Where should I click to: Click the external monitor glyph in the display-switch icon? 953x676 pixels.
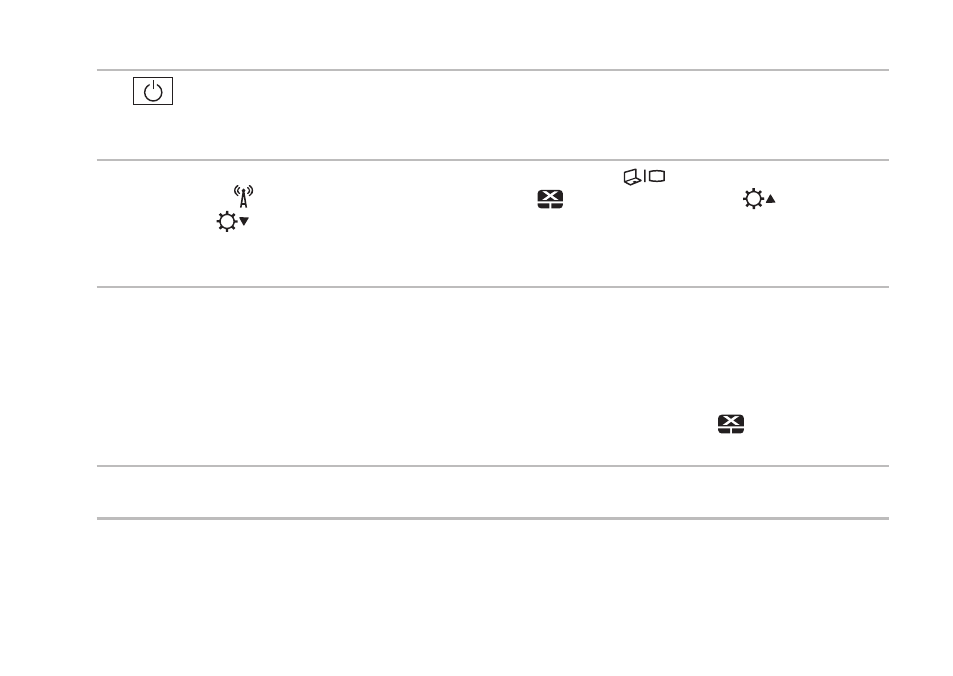[x=657, y=176]
